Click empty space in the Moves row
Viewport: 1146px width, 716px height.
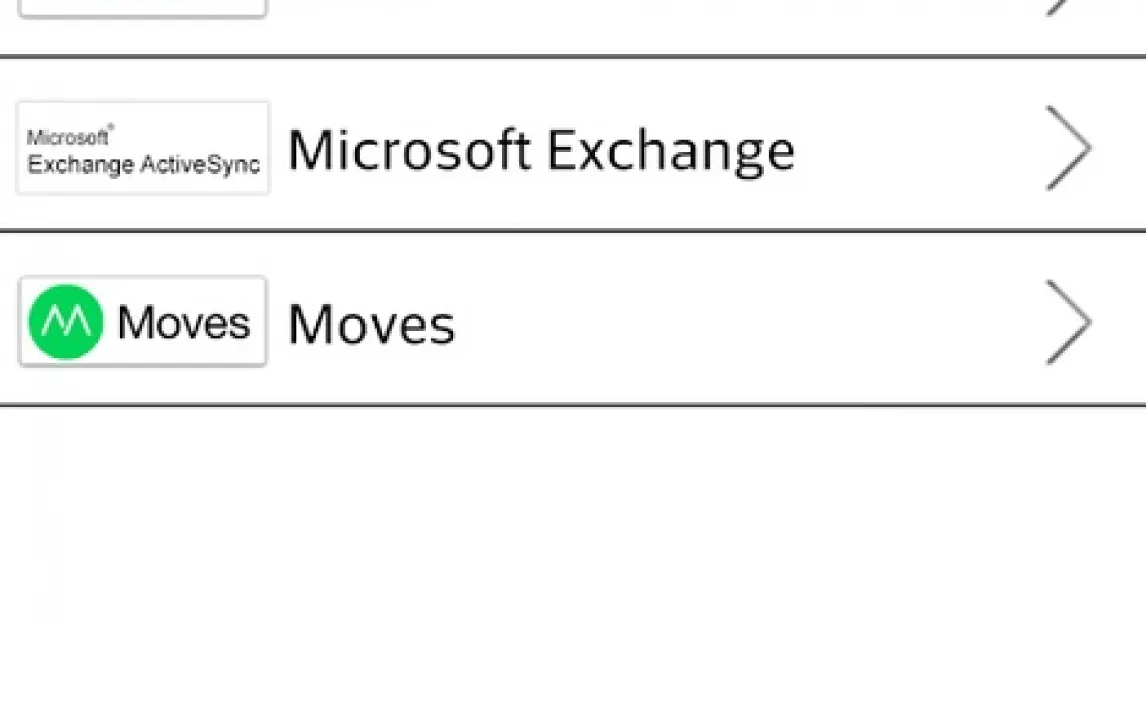click(x=750, y=322)
